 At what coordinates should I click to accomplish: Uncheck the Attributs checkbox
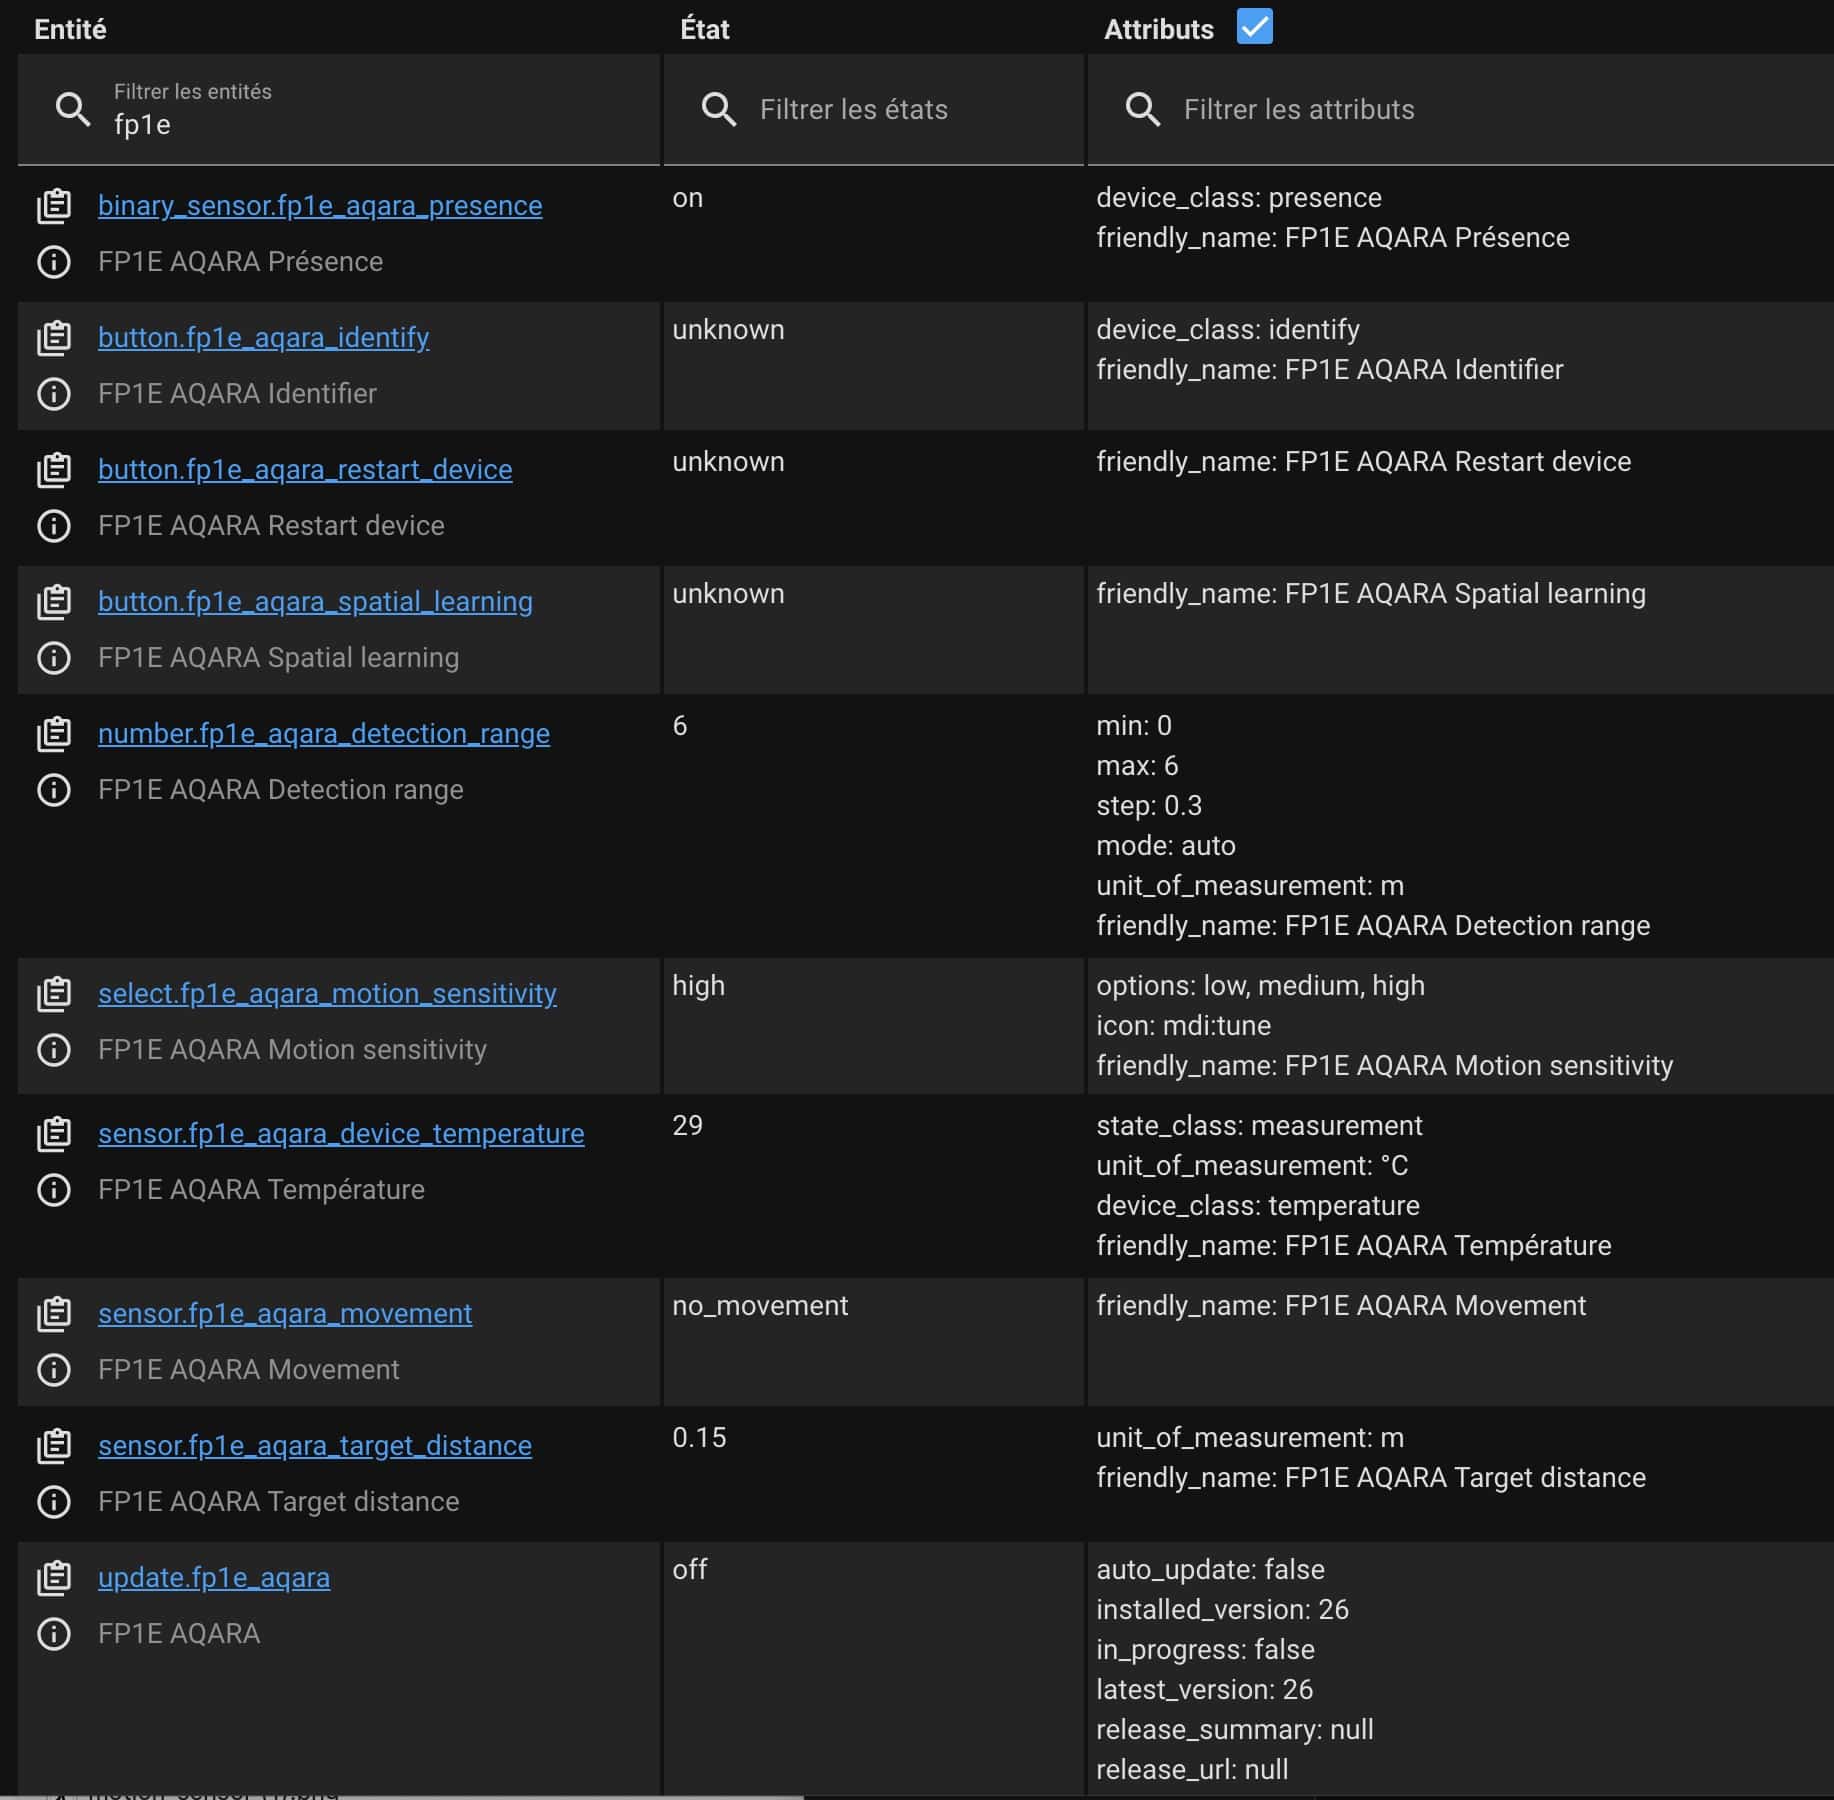point(1255,26)
